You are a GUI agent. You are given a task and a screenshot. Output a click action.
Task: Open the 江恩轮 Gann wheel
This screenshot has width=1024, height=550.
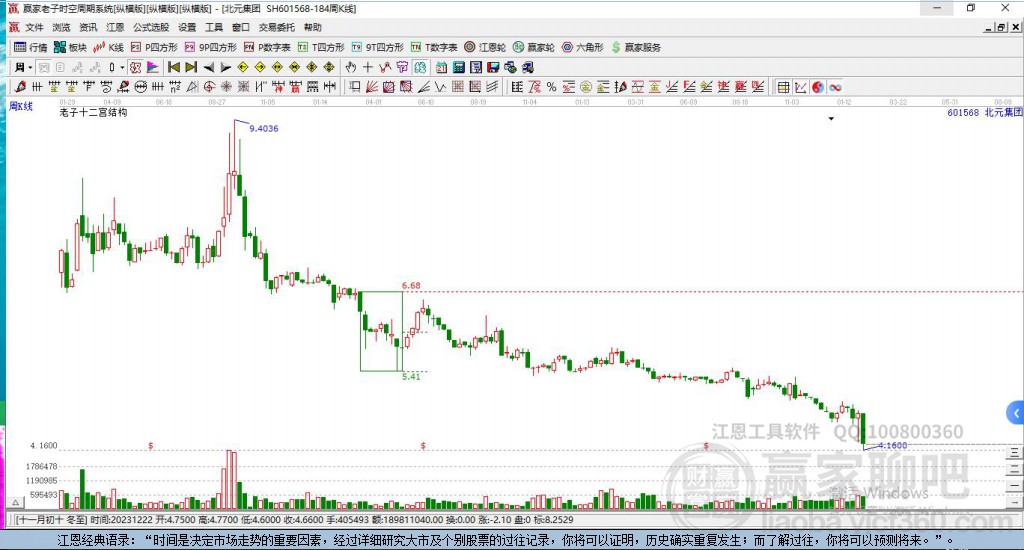click(x=485, y=47)
